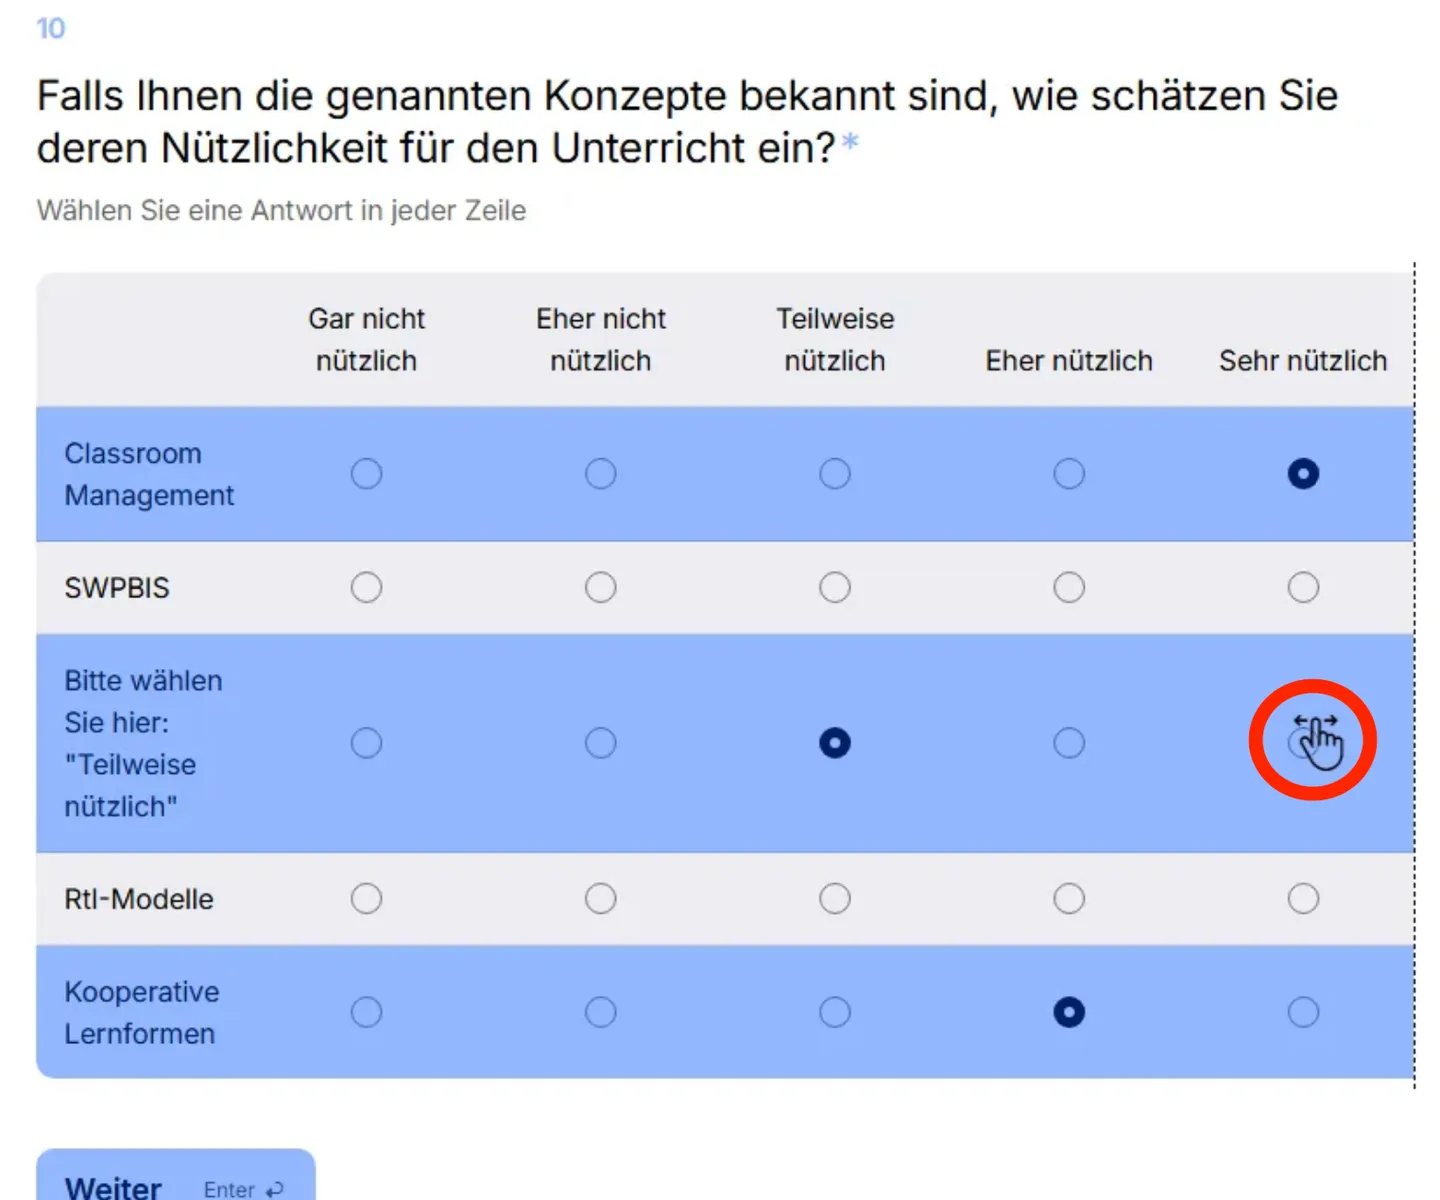1440x1200 pixels.
Task: Select 'Teilweise nützlich' in the 'Bitte wählen' row
Action: pyautogui.click(x=834, y=743)
